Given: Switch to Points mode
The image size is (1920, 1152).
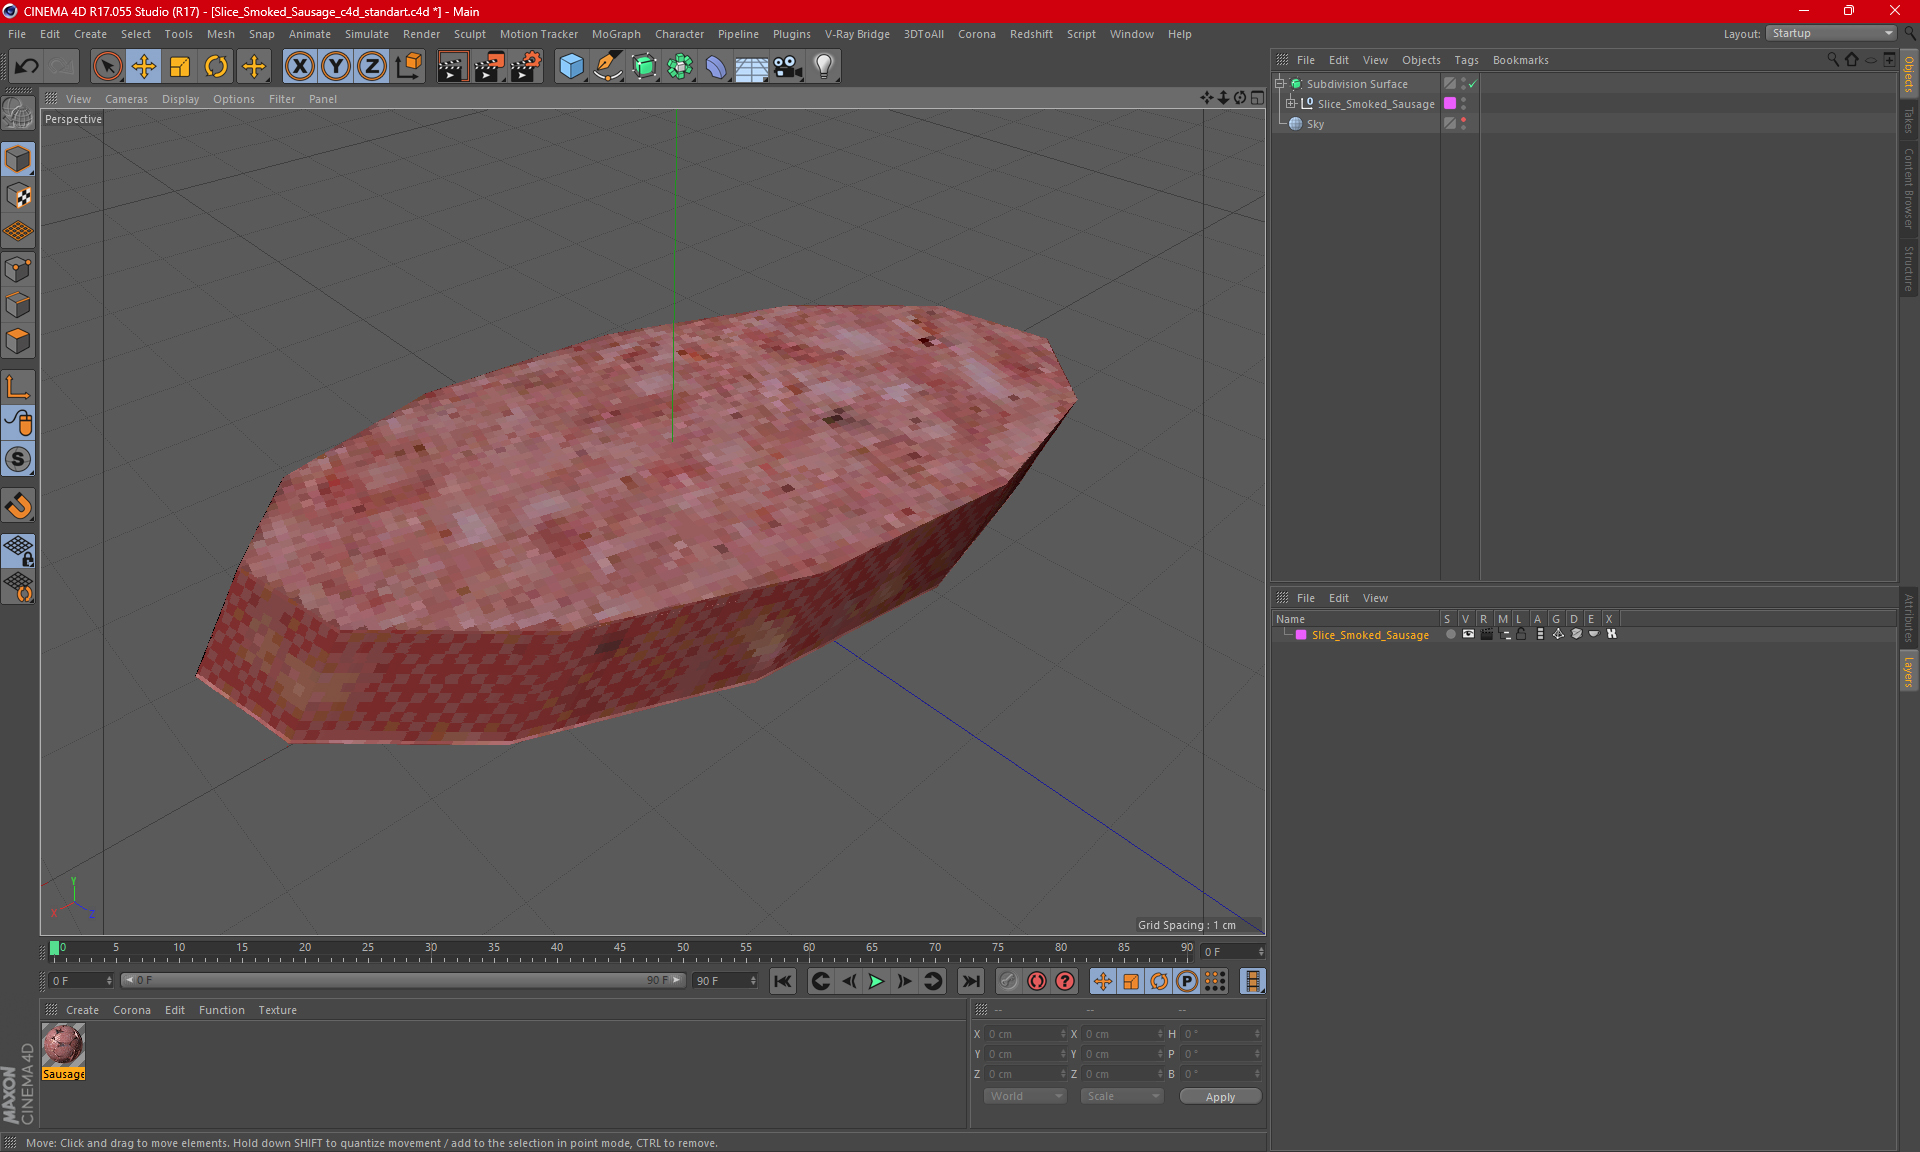Looking at the screenshot, I should [x=18, y=269].
